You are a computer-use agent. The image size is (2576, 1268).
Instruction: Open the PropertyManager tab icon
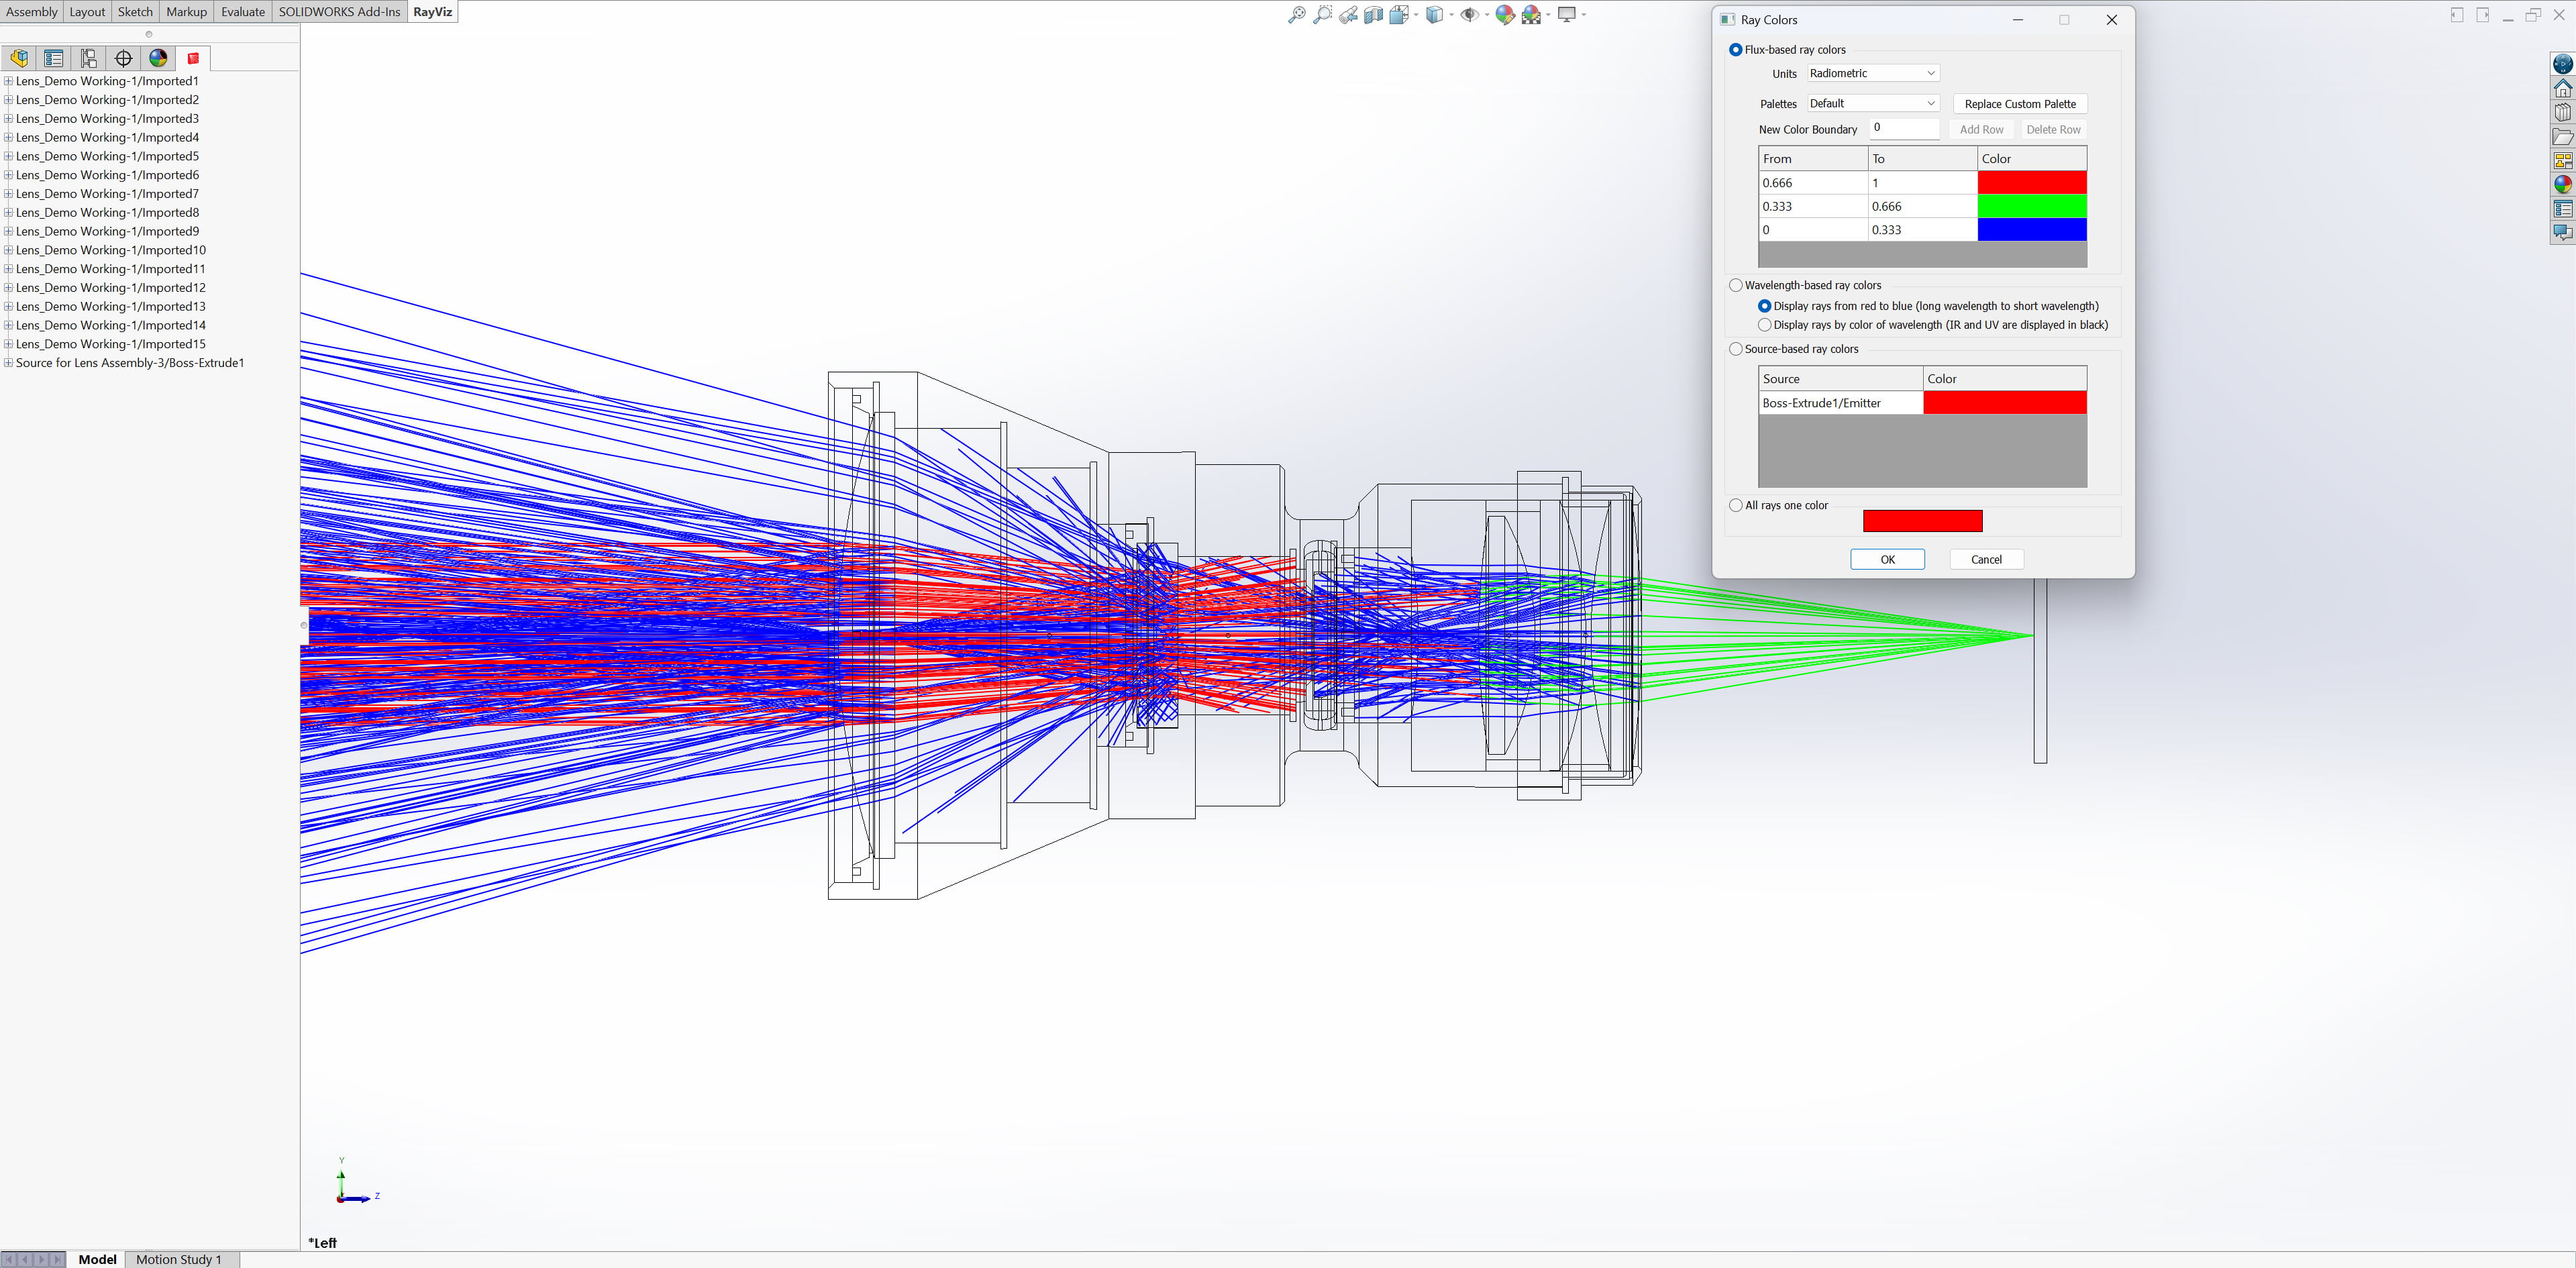click(x=54, y=58)
